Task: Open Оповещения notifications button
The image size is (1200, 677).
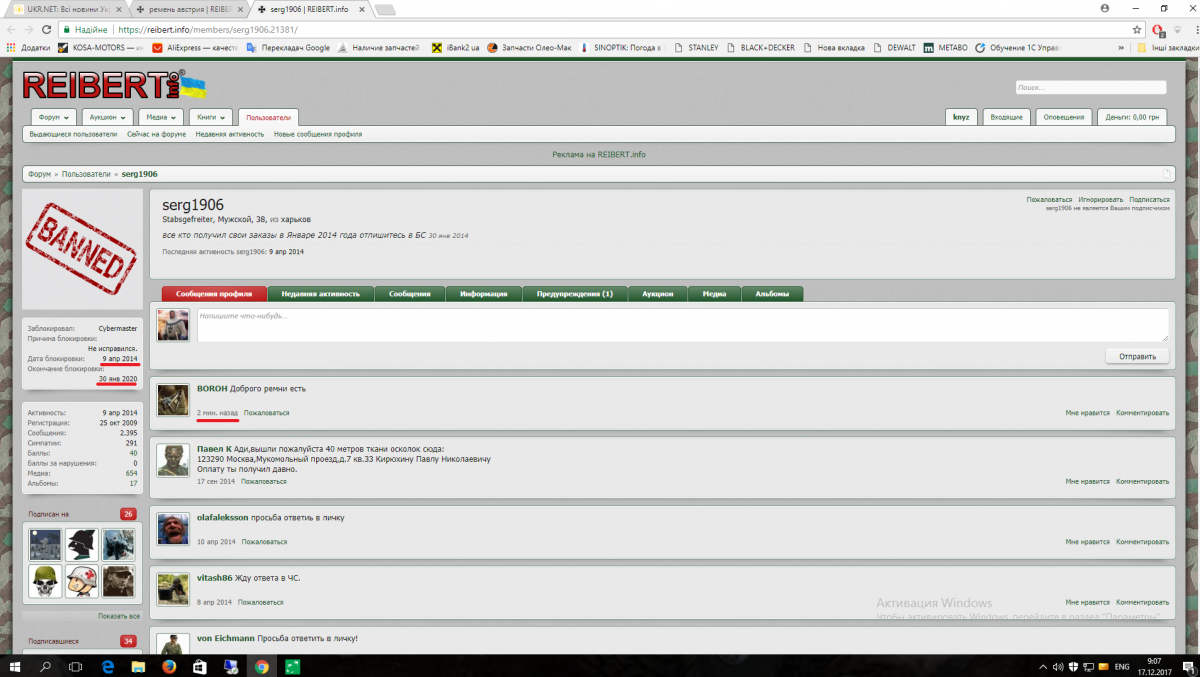Action: pyautogui.click(x=1064, y=117)
